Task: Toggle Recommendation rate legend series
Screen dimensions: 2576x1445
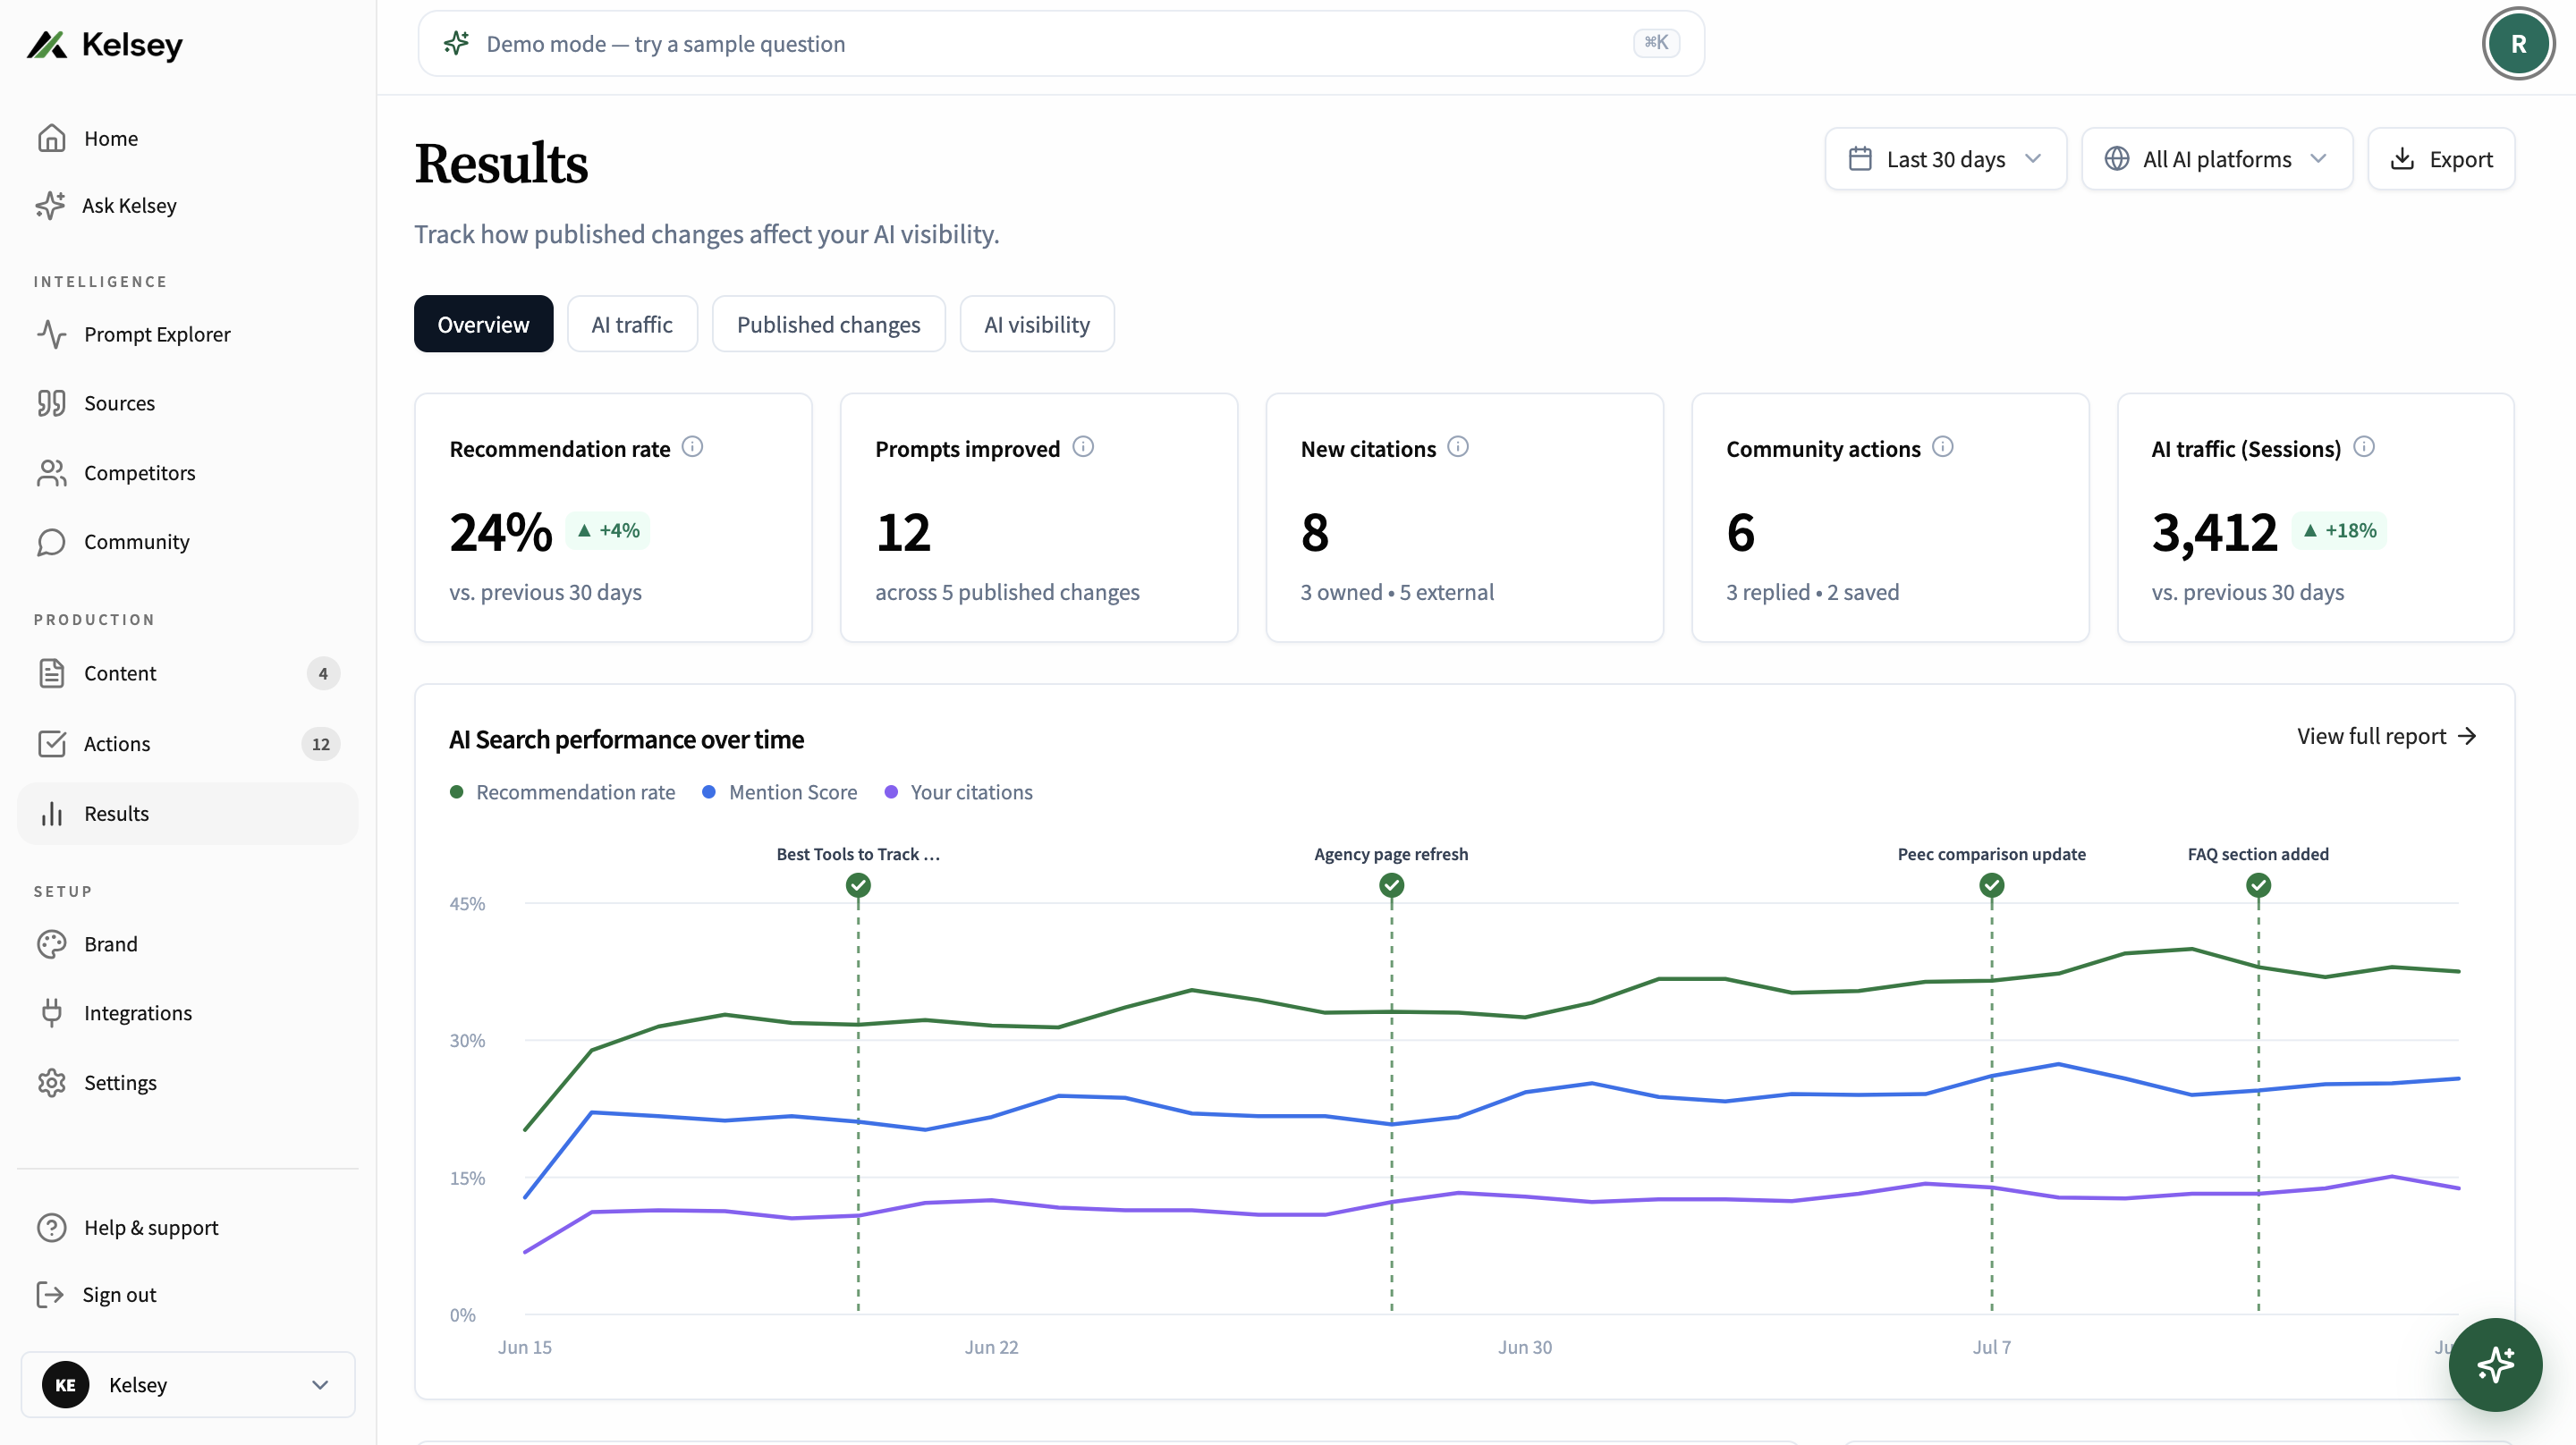Action: pyautogui.click(x=563, y=792)
